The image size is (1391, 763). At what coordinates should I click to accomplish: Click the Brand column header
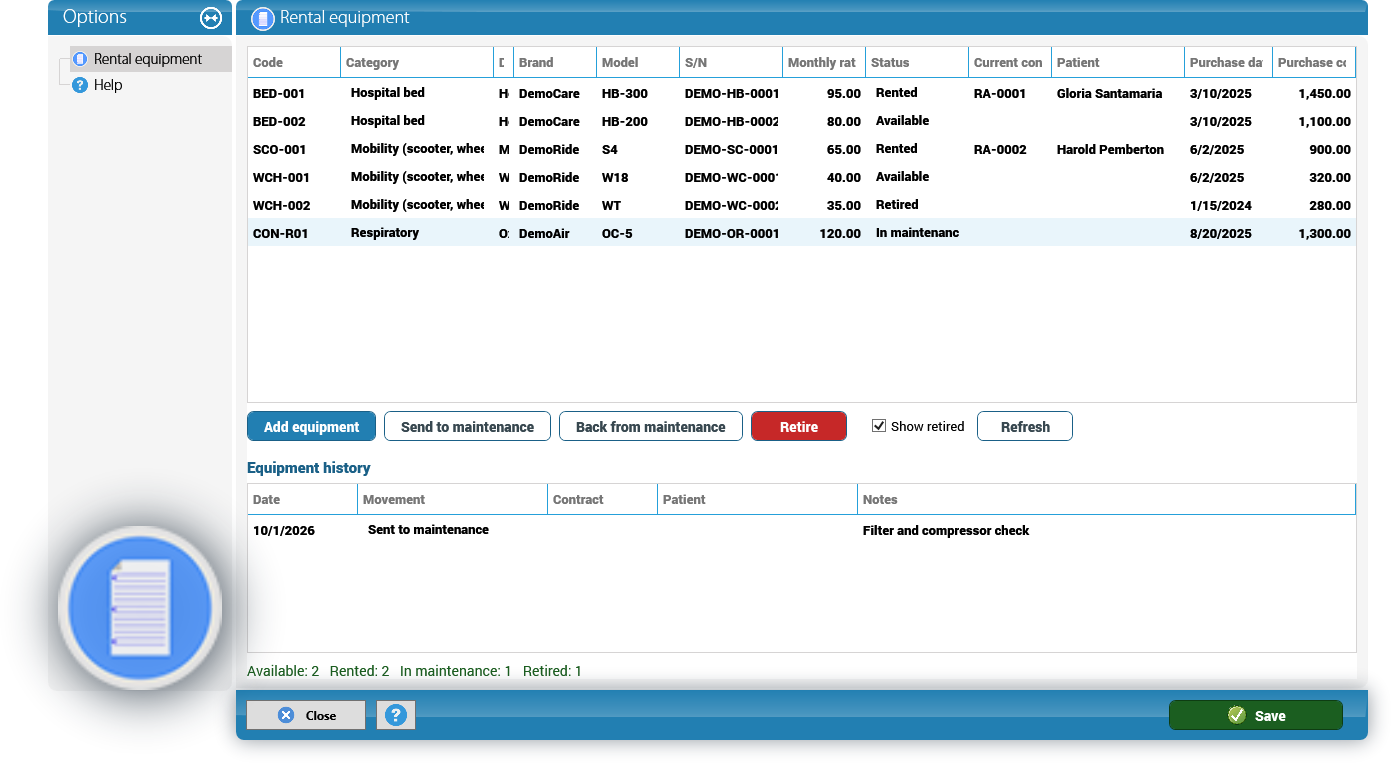(555, 62)
